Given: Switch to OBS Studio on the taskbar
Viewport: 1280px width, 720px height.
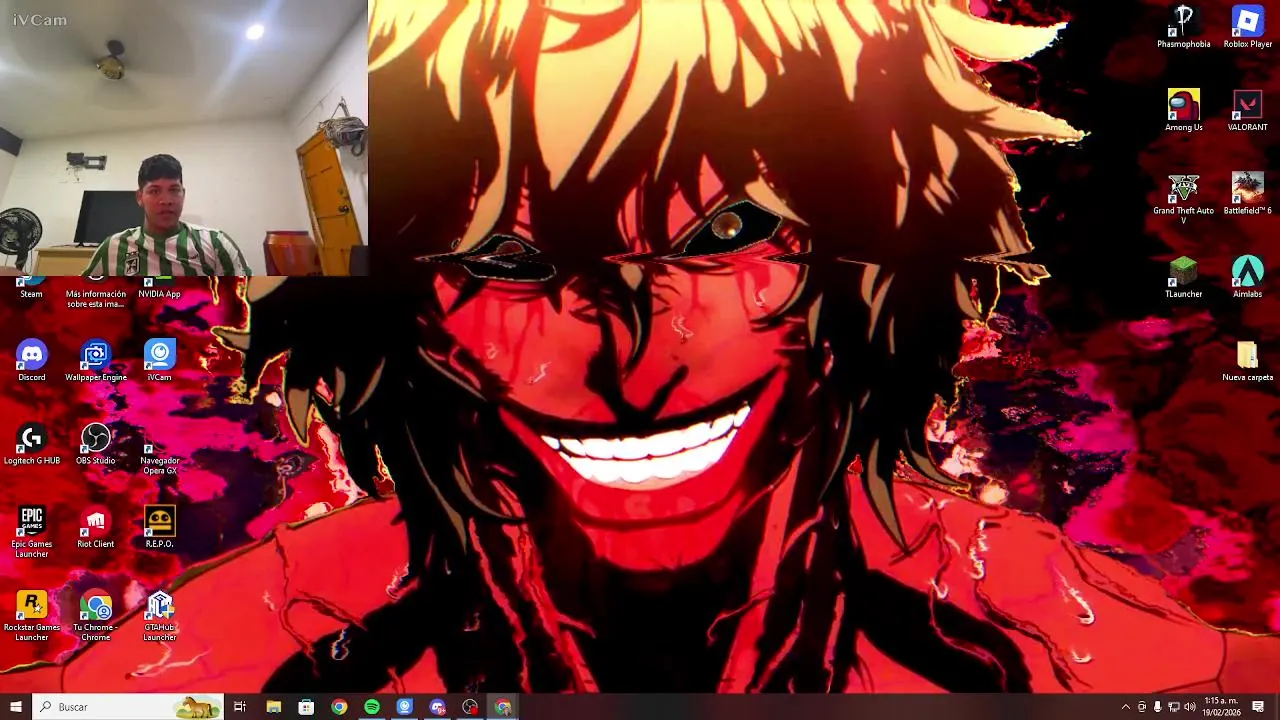Looking at the screenshot, I should click(x=470, y=707).
